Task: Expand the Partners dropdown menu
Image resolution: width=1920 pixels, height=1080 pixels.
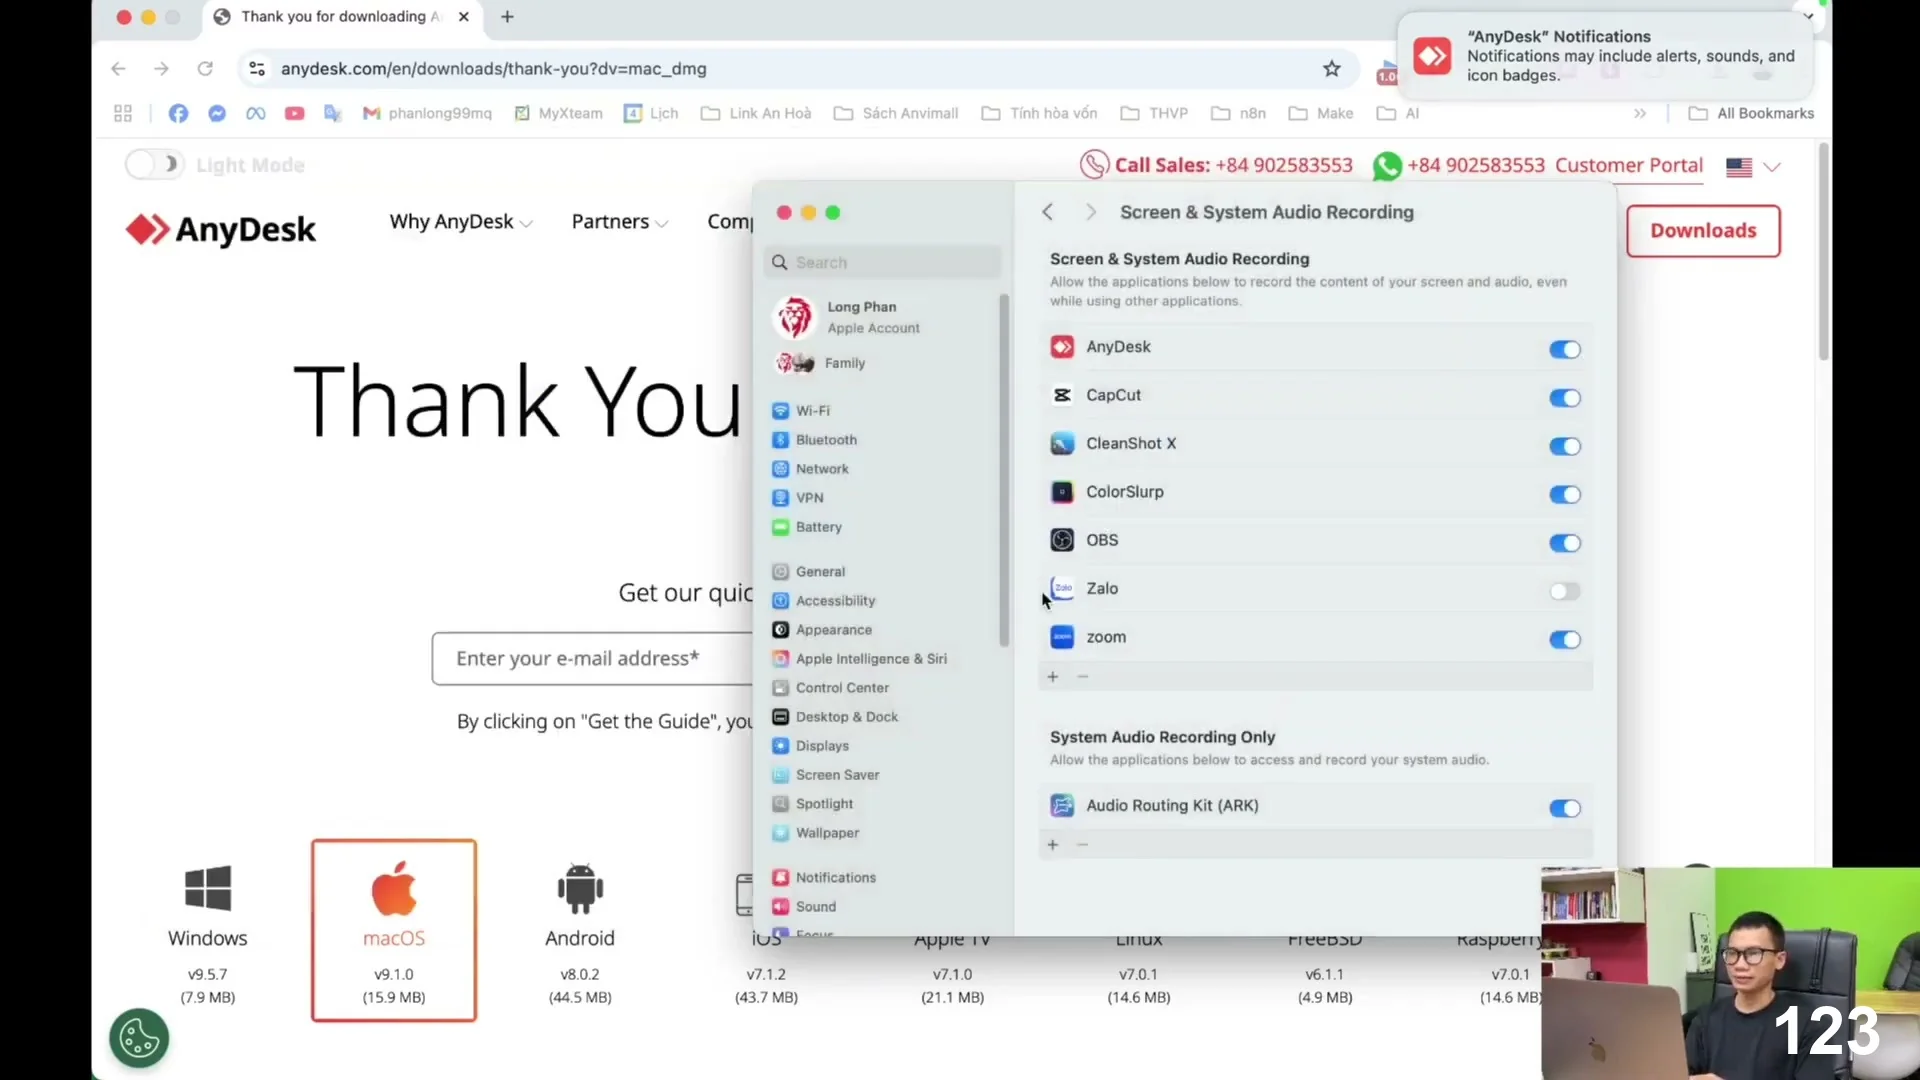Action: click(x=620, y=222)
